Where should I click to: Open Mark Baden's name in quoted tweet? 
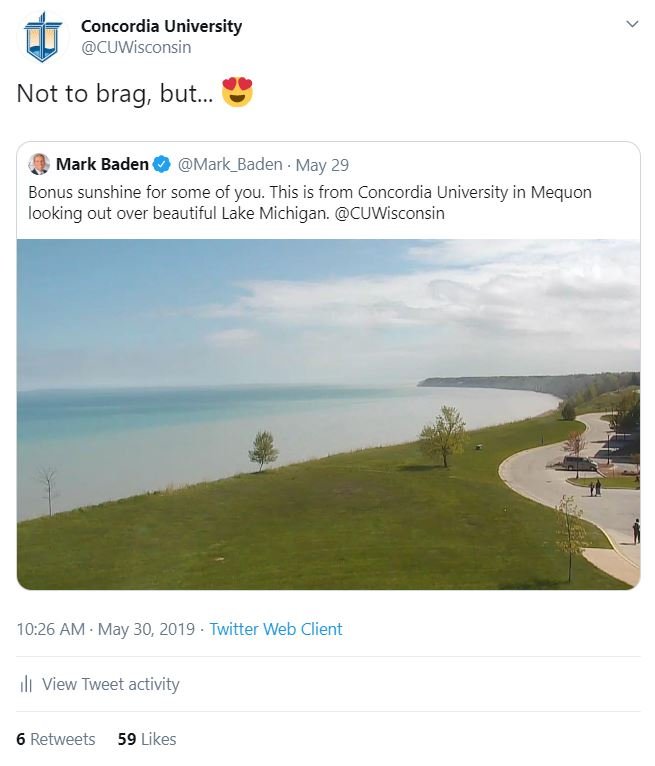click(102, 165)
